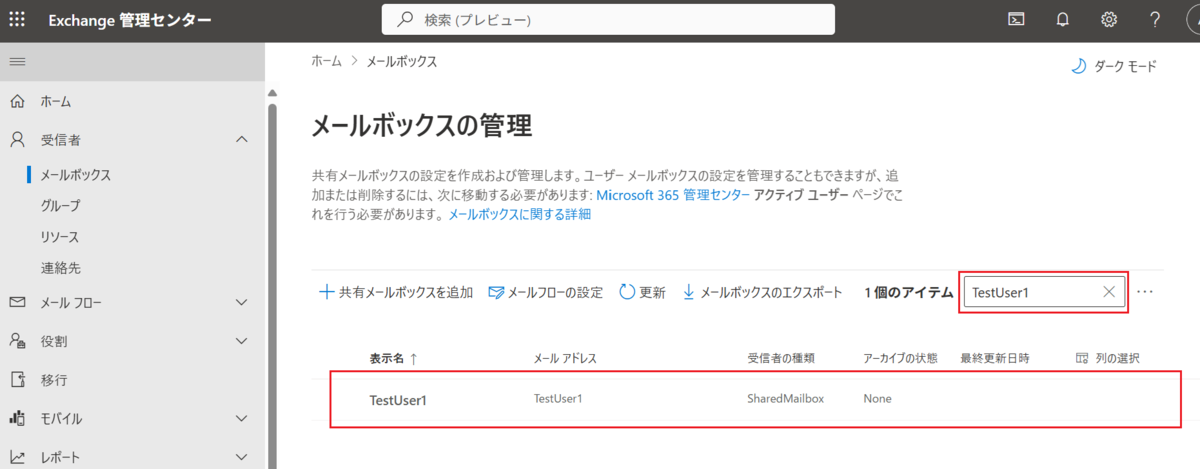Click the Roles icon in sidebar
This screenshot has height=469, width=1200.
tap(17, 341)
